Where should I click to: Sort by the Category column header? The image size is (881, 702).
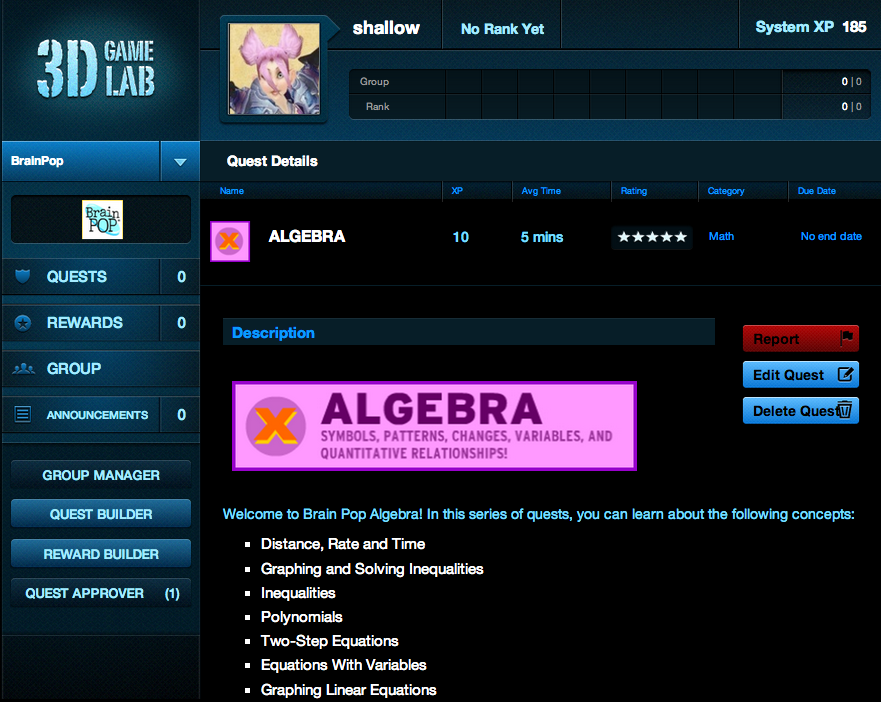726,191
